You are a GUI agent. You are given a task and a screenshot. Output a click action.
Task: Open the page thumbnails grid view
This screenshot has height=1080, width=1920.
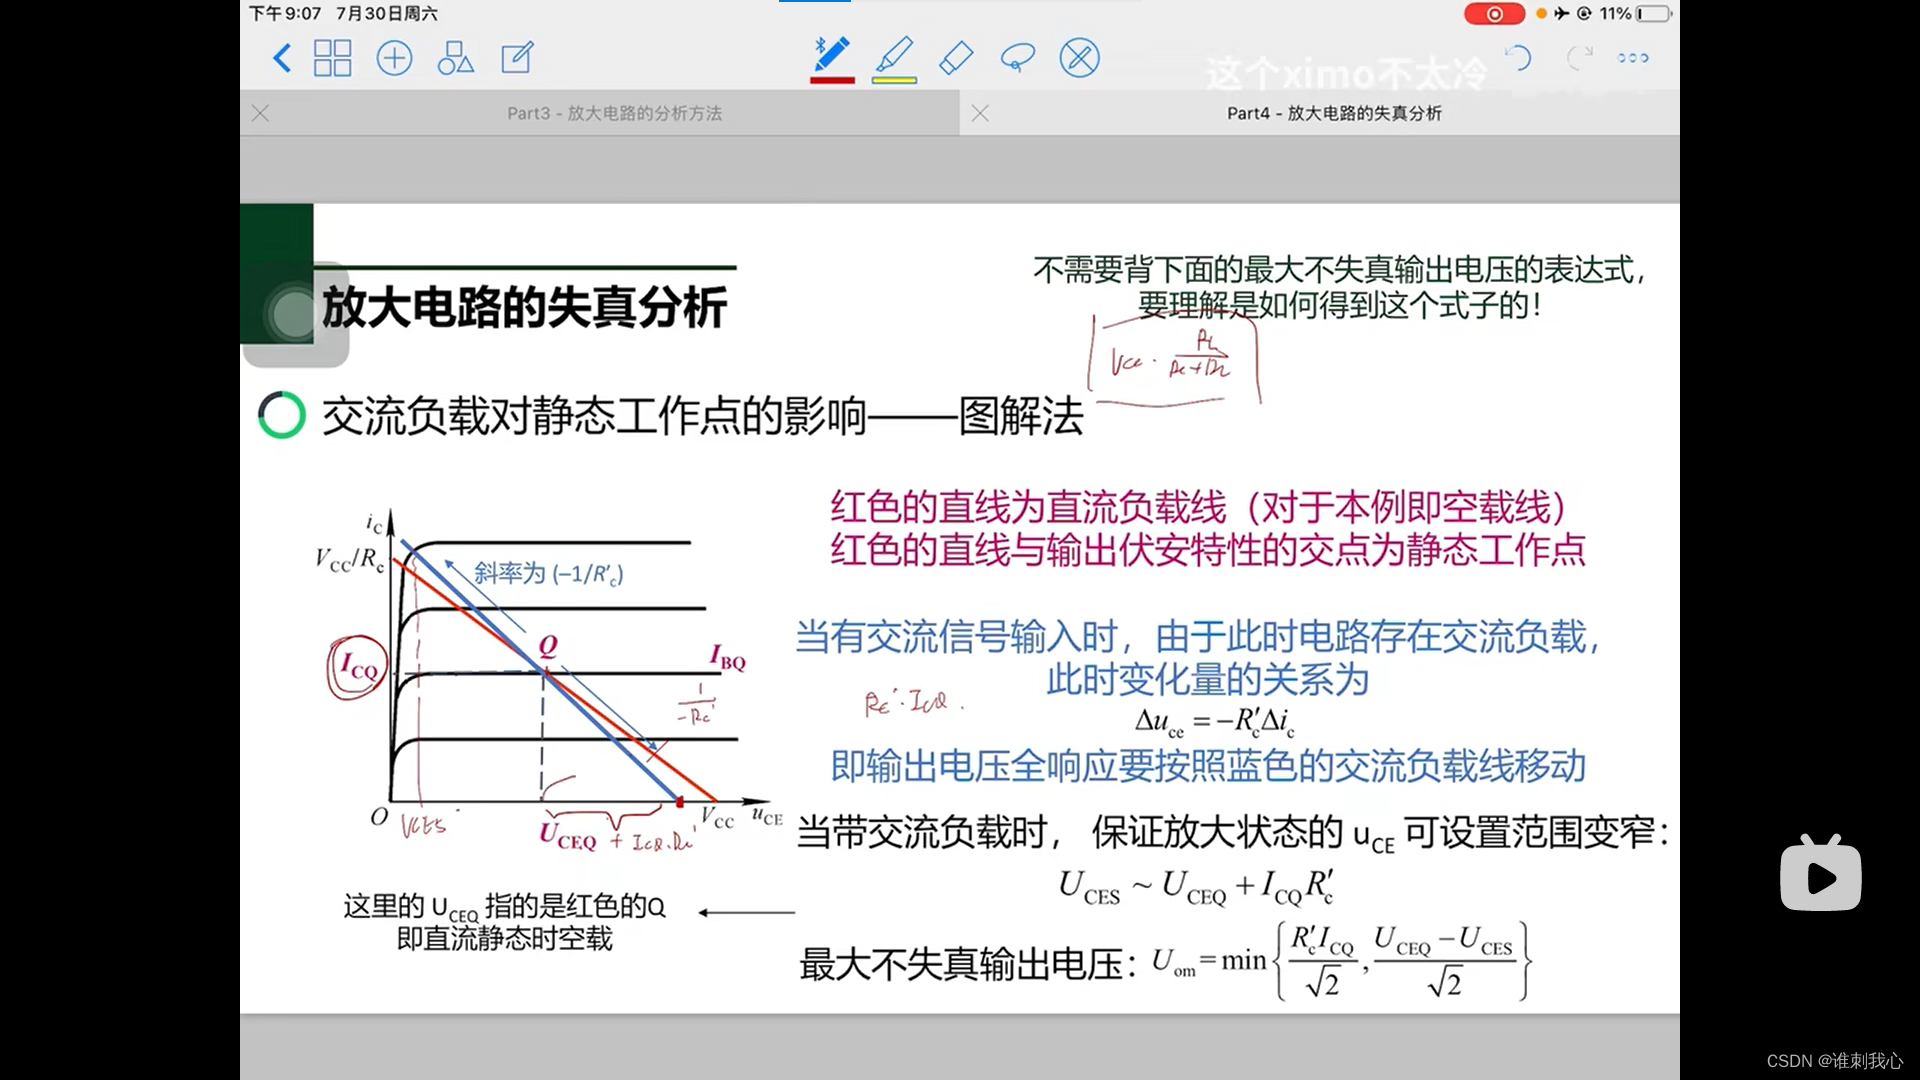point(332,58)
